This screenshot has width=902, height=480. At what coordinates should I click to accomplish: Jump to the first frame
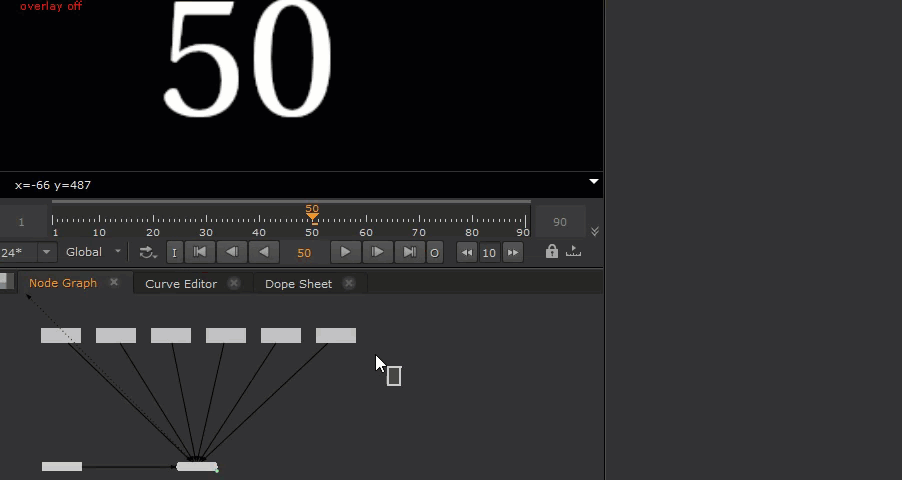[x=200, y=252]
